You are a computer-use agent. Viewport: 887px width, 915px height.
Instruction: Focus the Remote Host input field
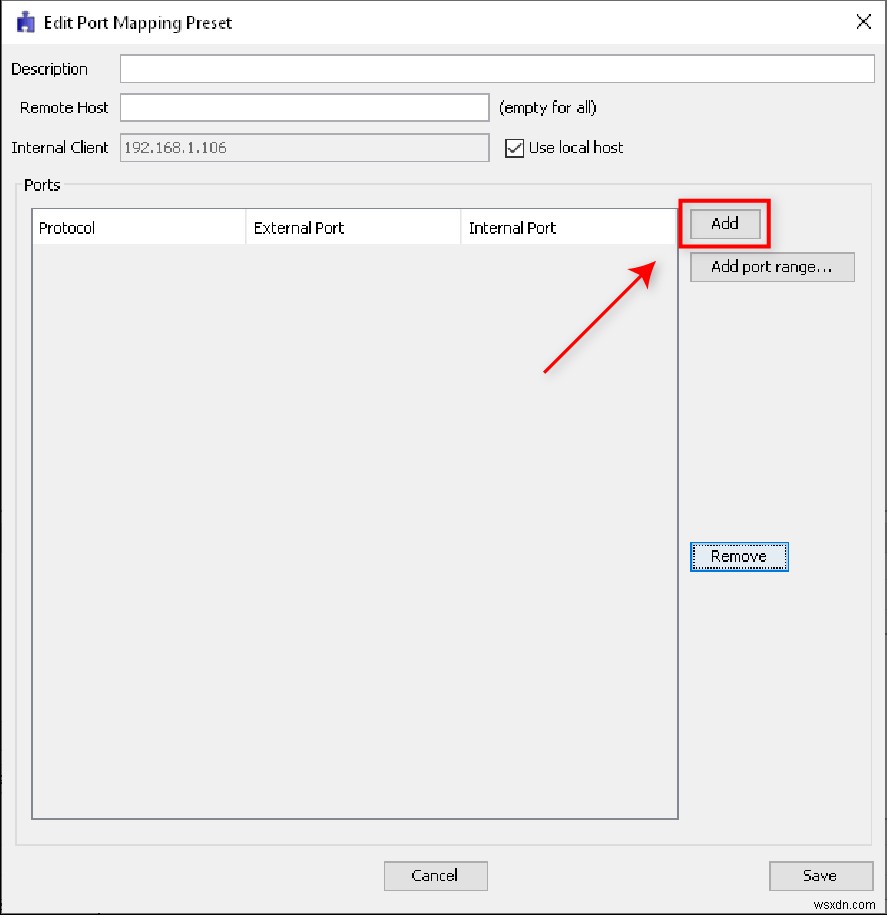click(305, 107)
